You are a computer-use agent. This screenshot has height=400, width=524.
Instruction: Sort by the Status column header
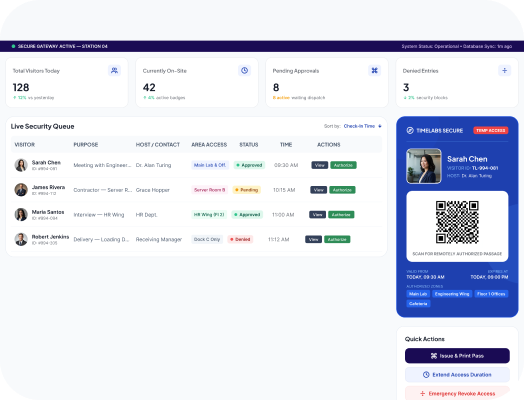coord(249,145)
